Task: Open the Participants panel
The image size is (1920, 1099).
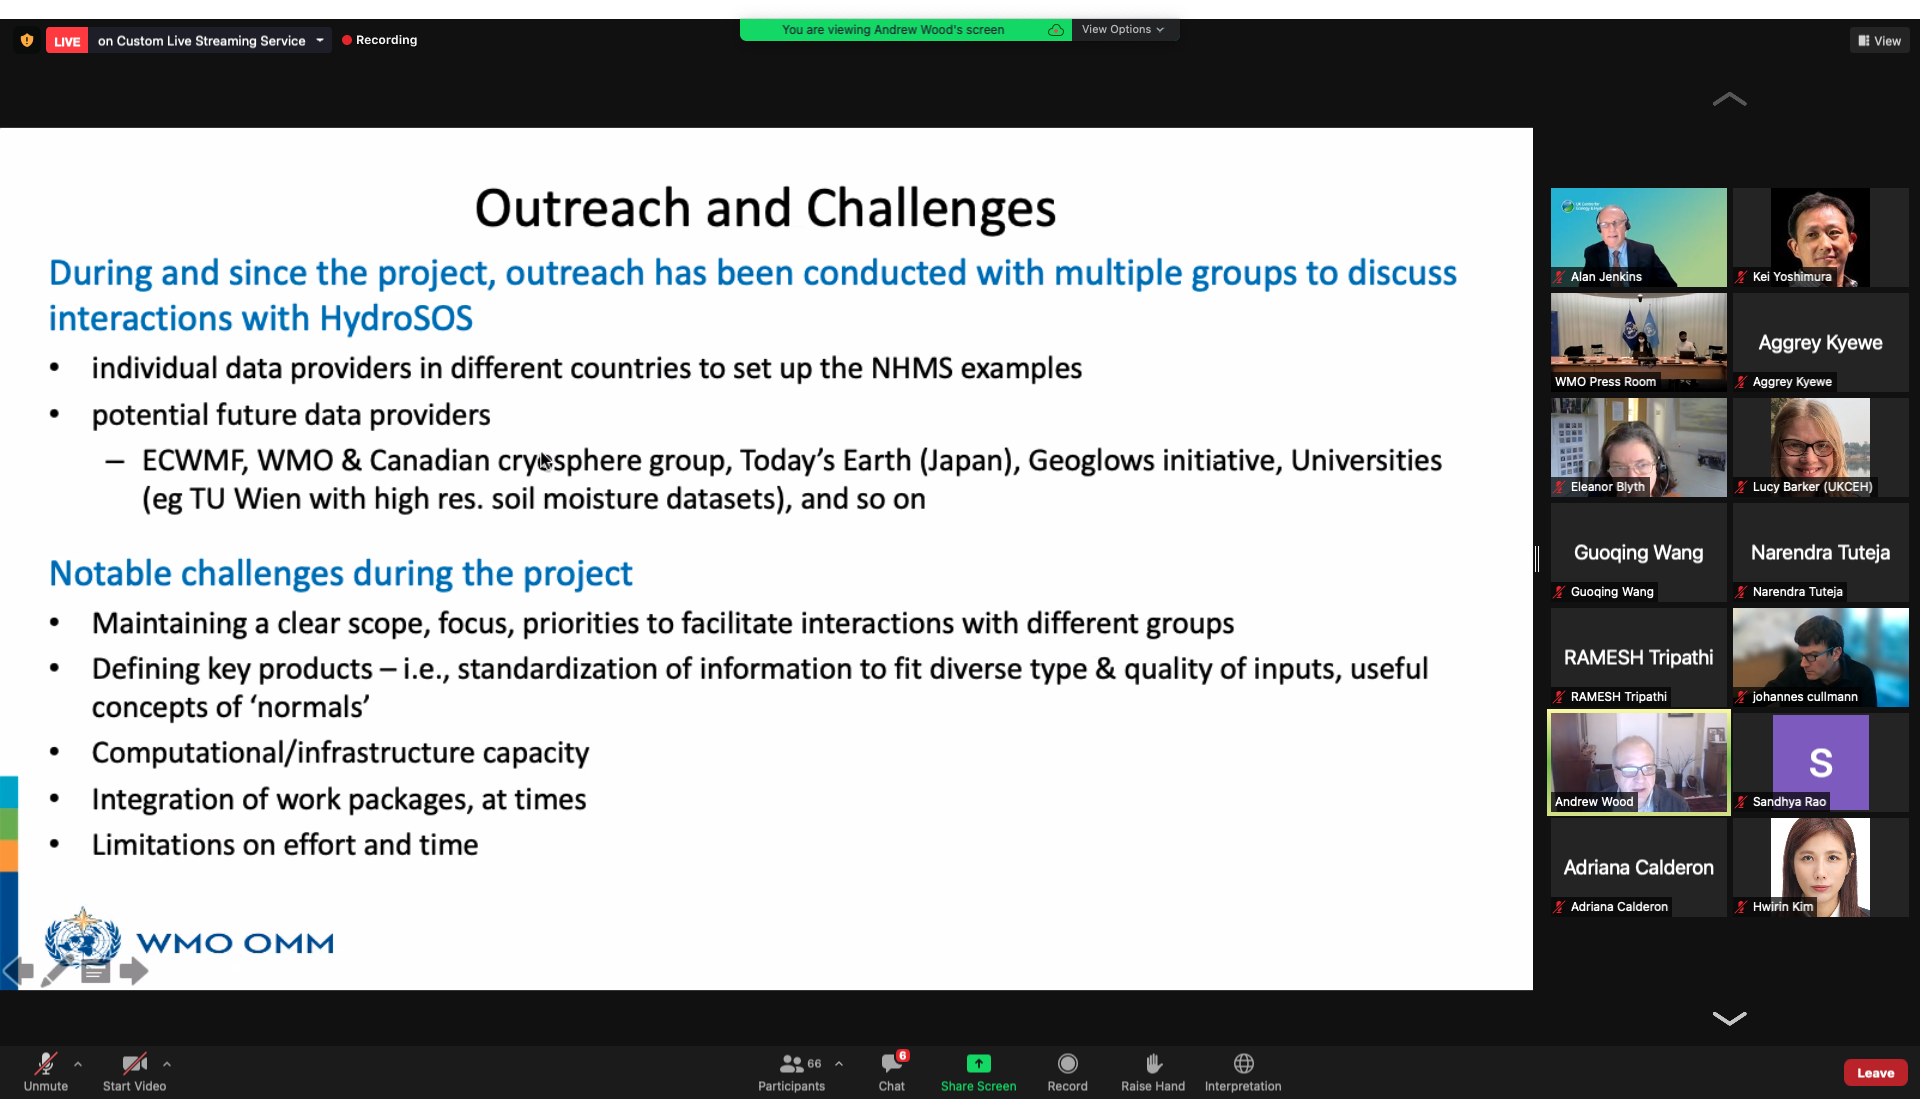Action: pos(791,1072)
